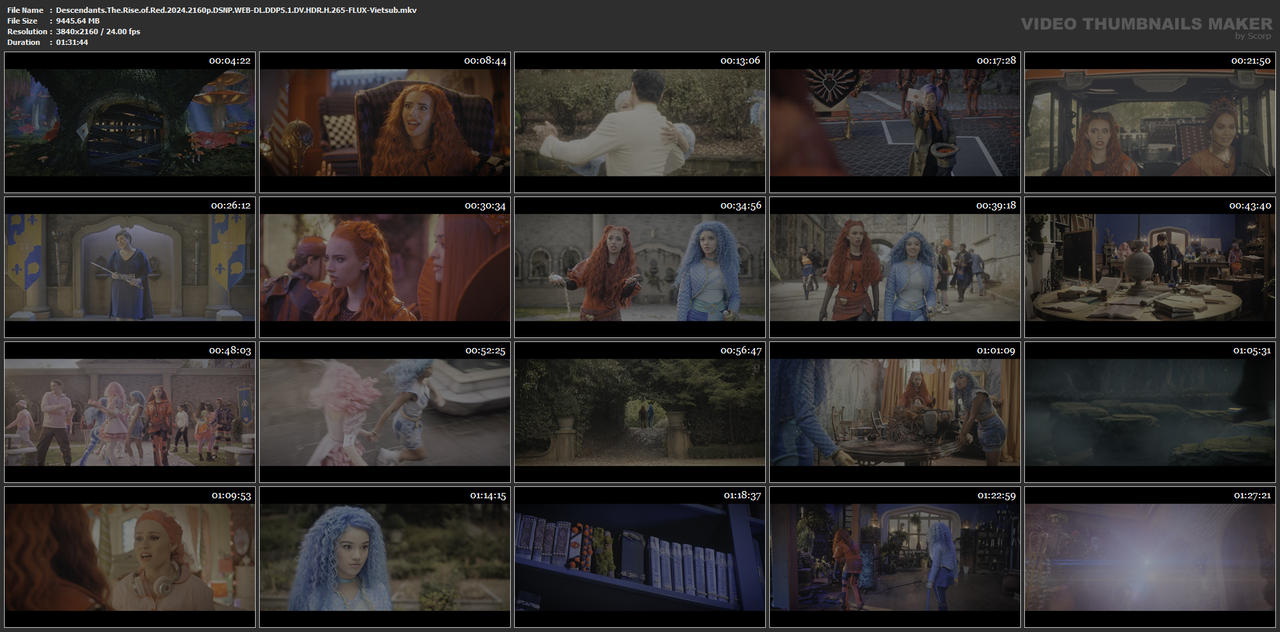This screenshot has width=1280, height=632.
Task: Select the 00:43:40 study room frame
Action: click(x=1150, y=267)
